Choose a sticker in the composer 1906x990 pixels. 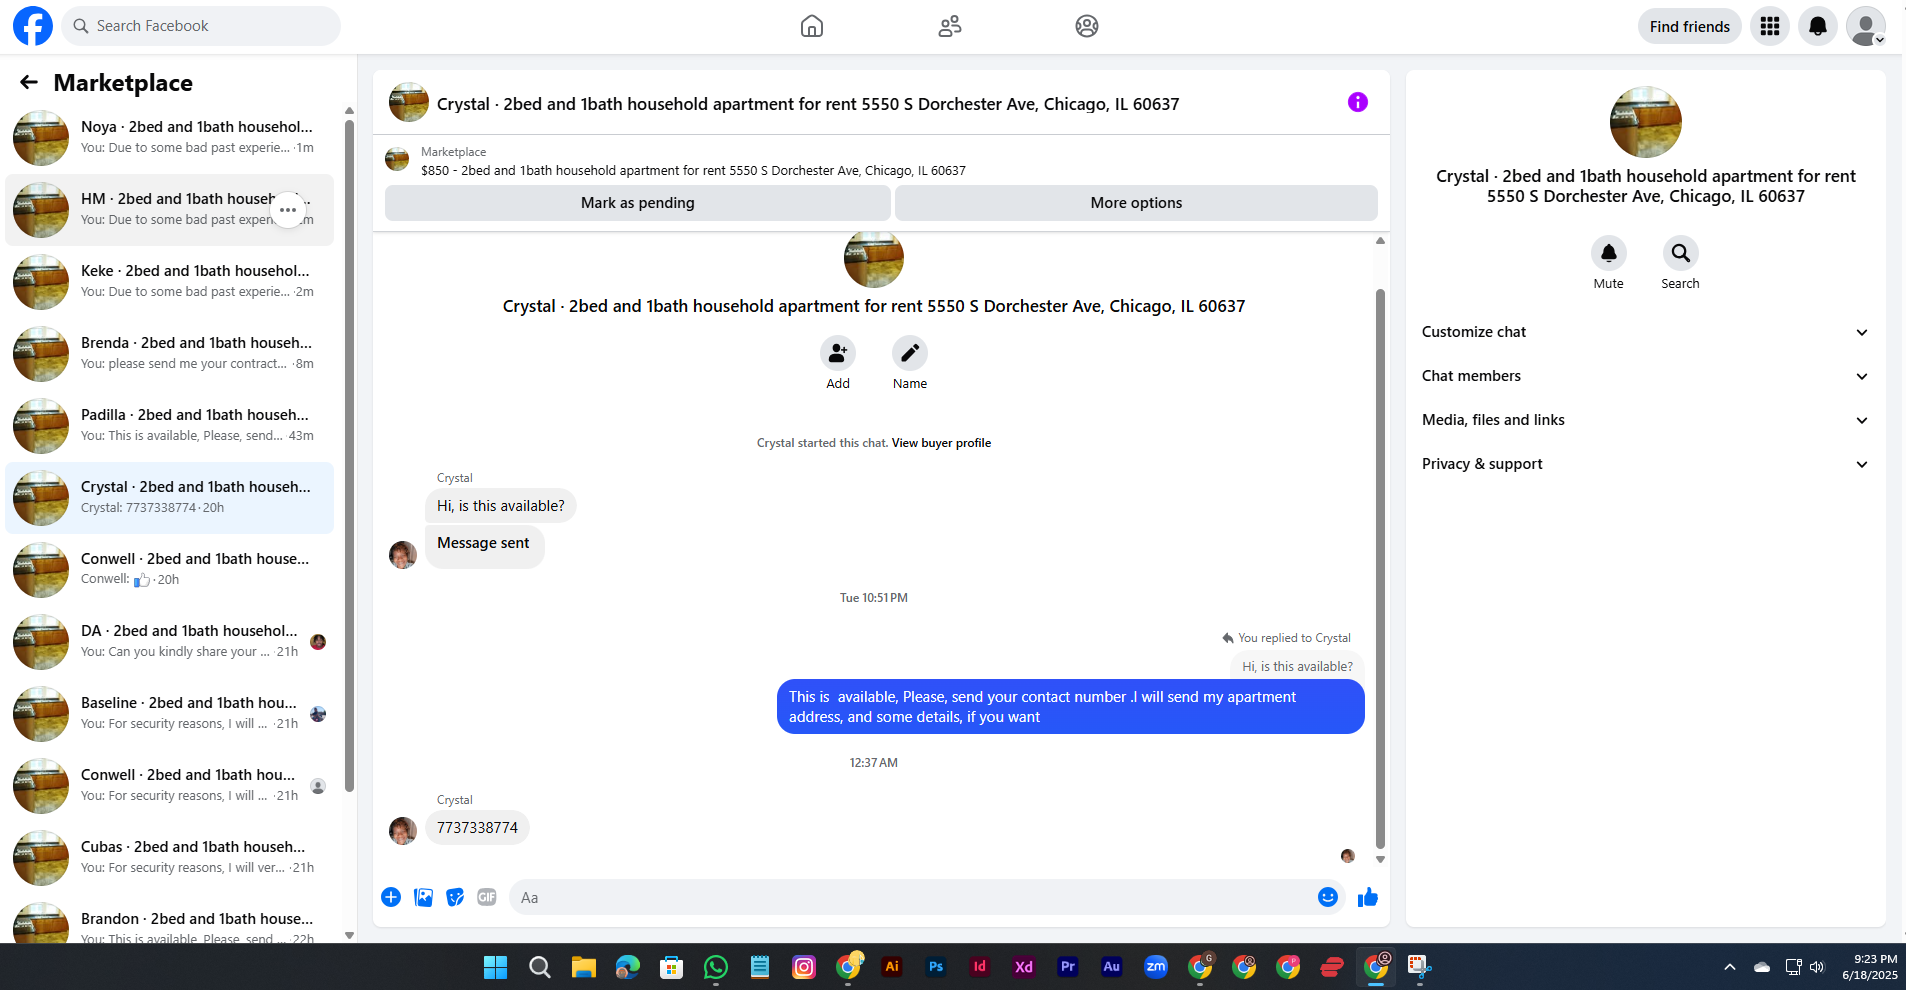click(x=455, y=897)
